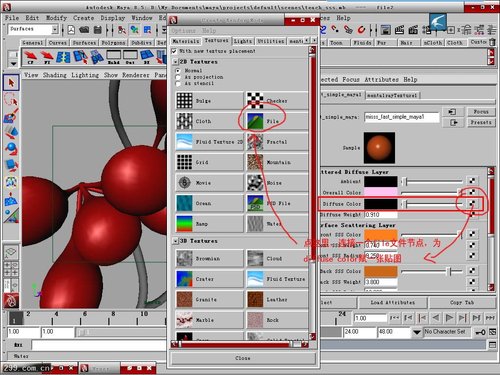Click the Overall Color pink swatch
Screen dimensions: 500x375
click(381, 192)
